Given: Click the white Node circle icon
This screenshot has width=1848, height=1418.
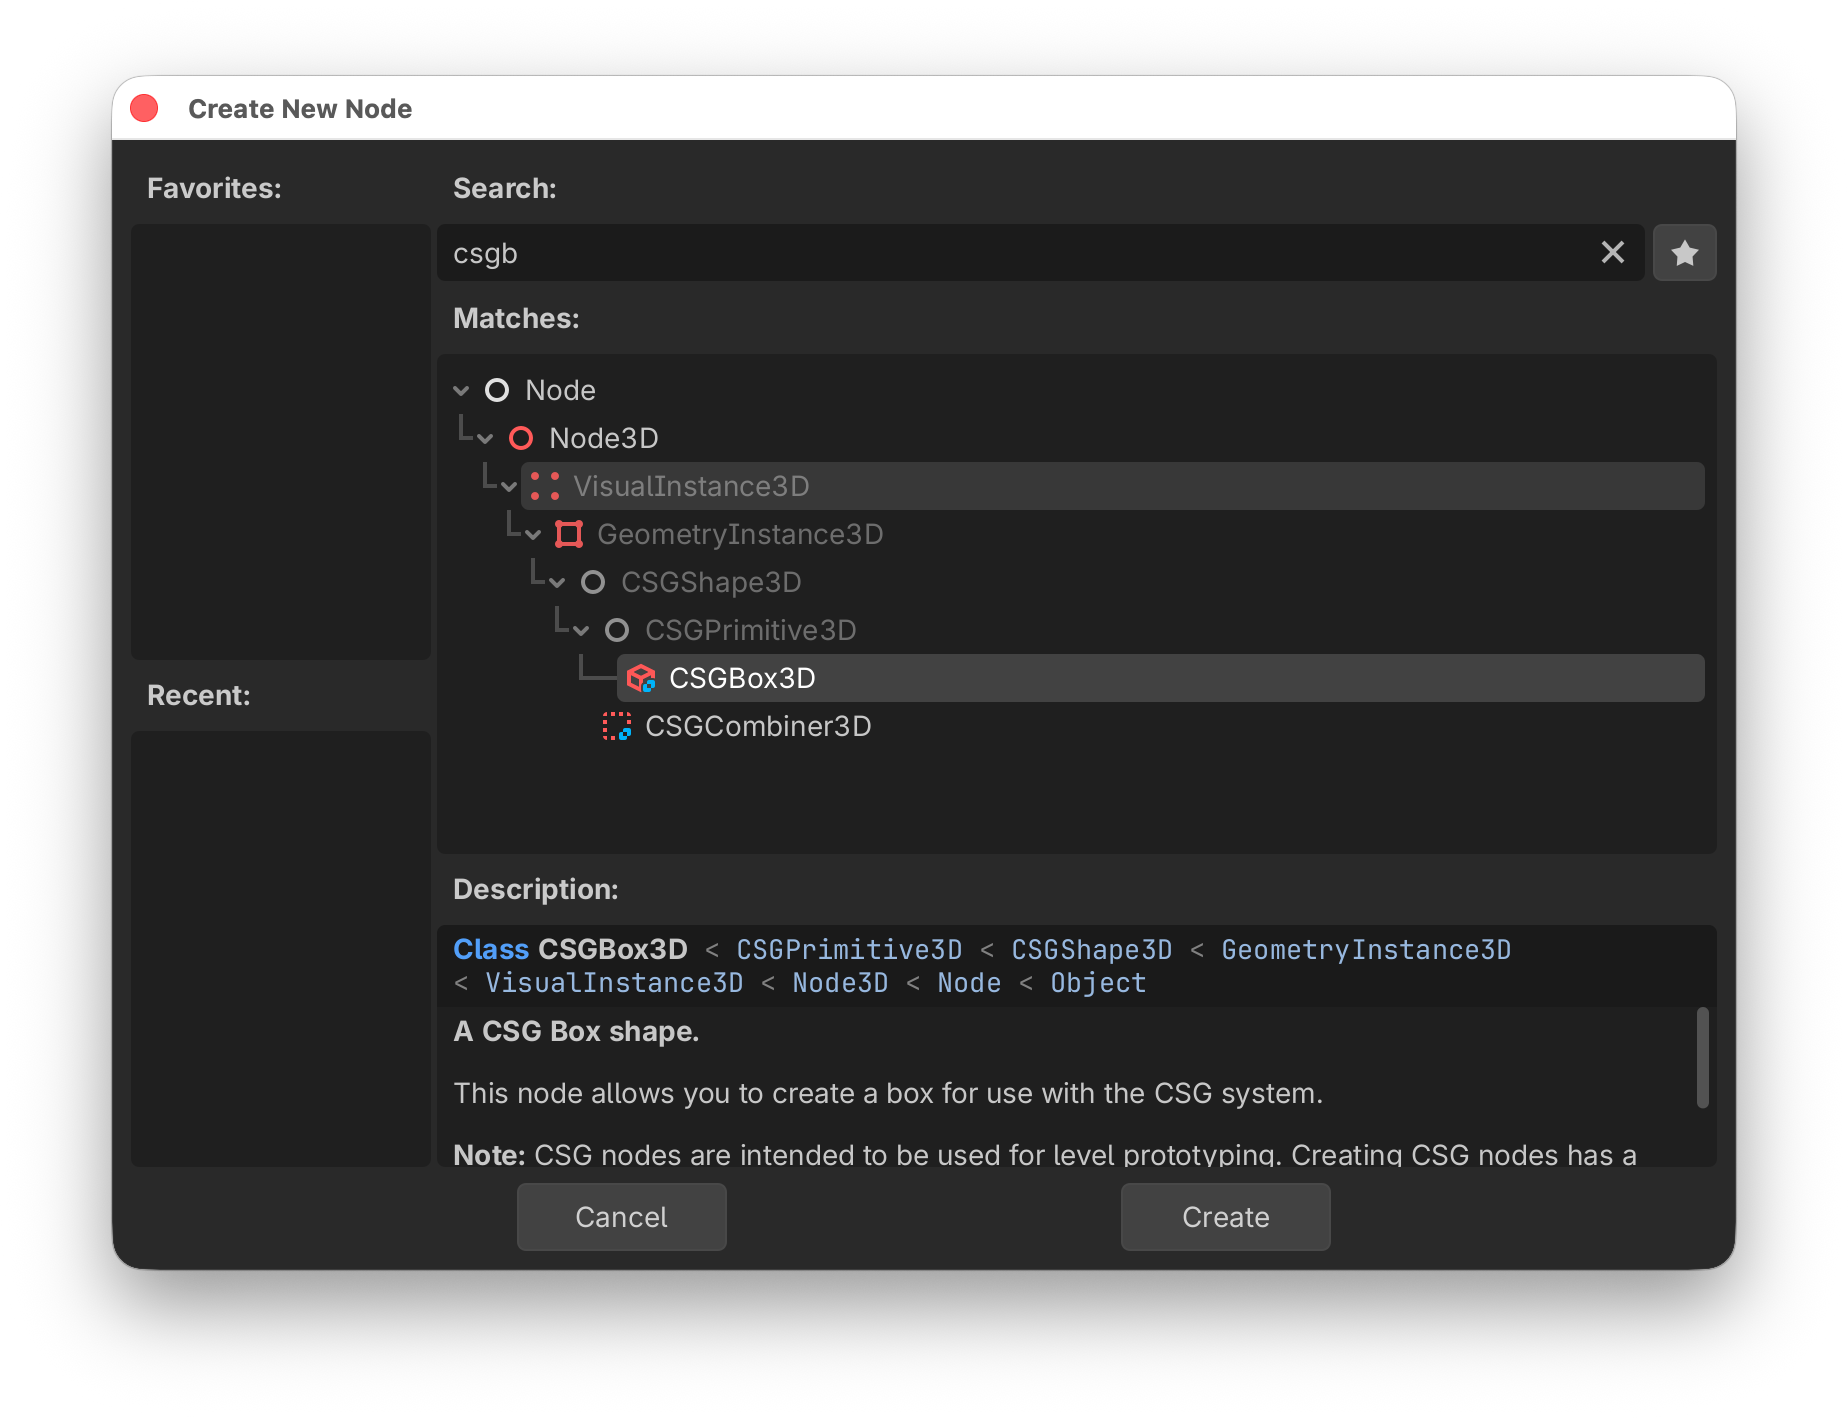Looking at the screenshot, I should pos(497,391).
